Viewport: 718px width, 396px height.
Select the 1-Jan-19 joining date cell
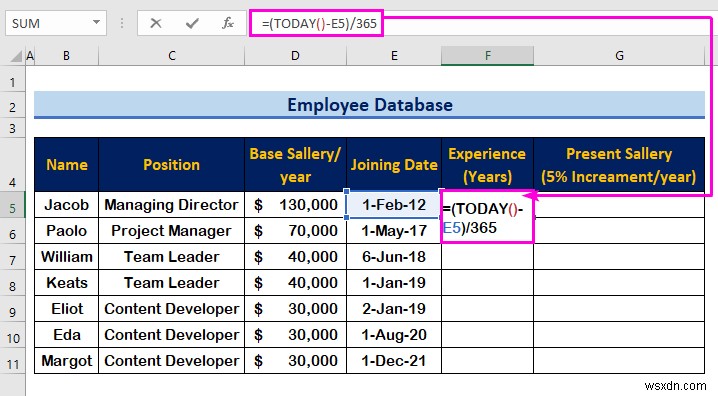(394, 283)
